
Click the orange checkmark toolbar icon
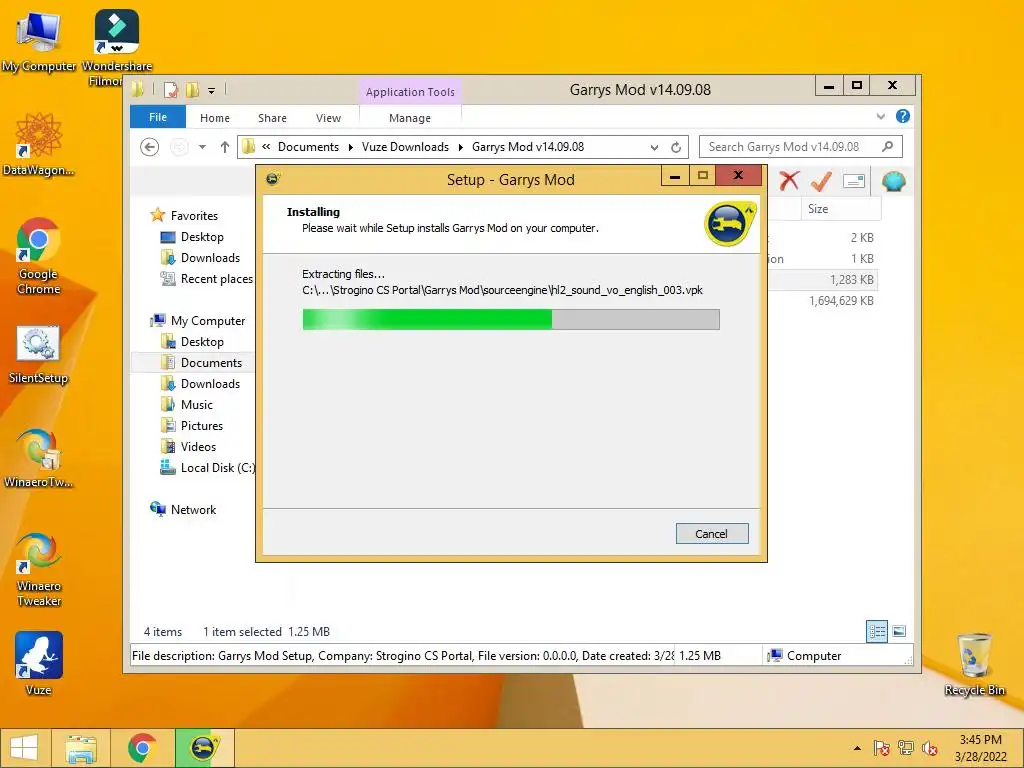click(x=821, y=181)
